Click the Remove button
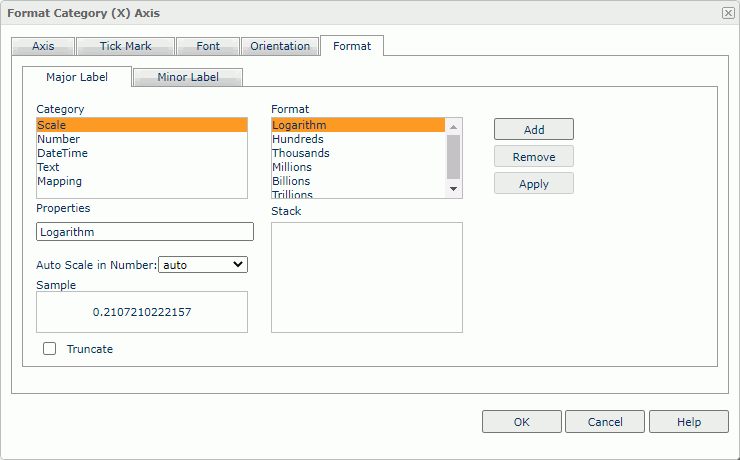The height and width of the screenshot is (460, 740). pos(534,157)
